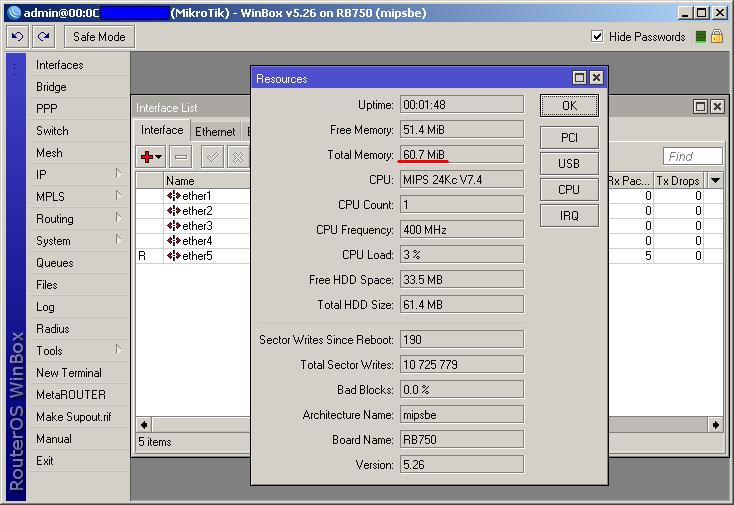
Task: Click the IRQ button
Action: pyautogui.click(x=569, y=215)
